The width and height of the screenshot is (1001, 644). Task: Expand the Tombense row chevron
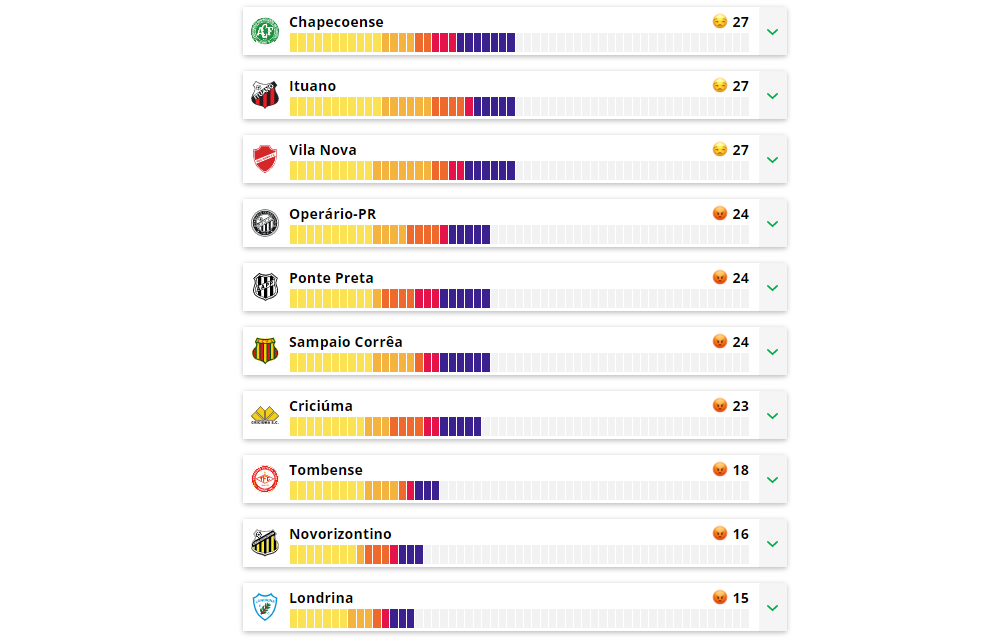pyautogui.click(x=772, y=480)
